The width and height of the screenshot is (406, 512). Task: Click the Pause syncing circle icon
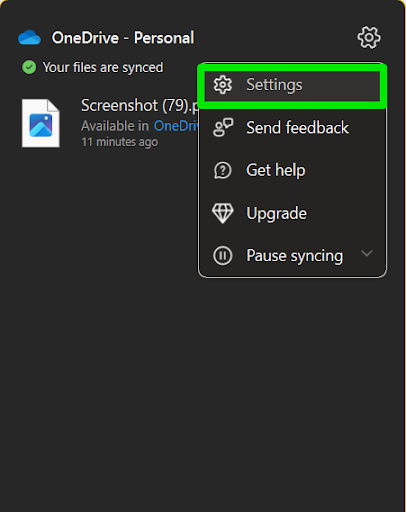222,256
